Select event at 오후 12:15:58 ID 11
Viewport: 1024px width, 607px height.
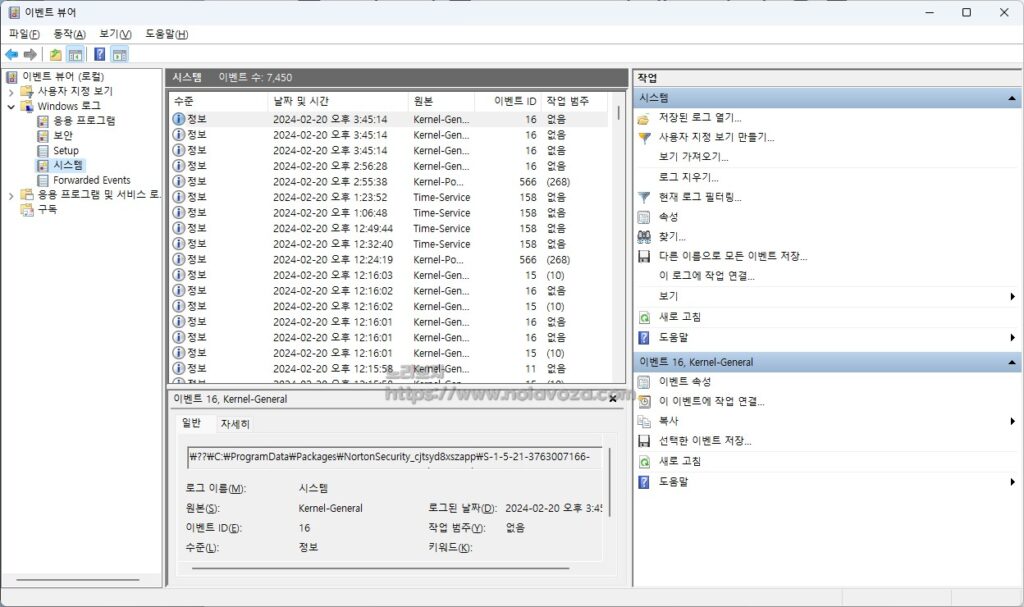(390, 369)
